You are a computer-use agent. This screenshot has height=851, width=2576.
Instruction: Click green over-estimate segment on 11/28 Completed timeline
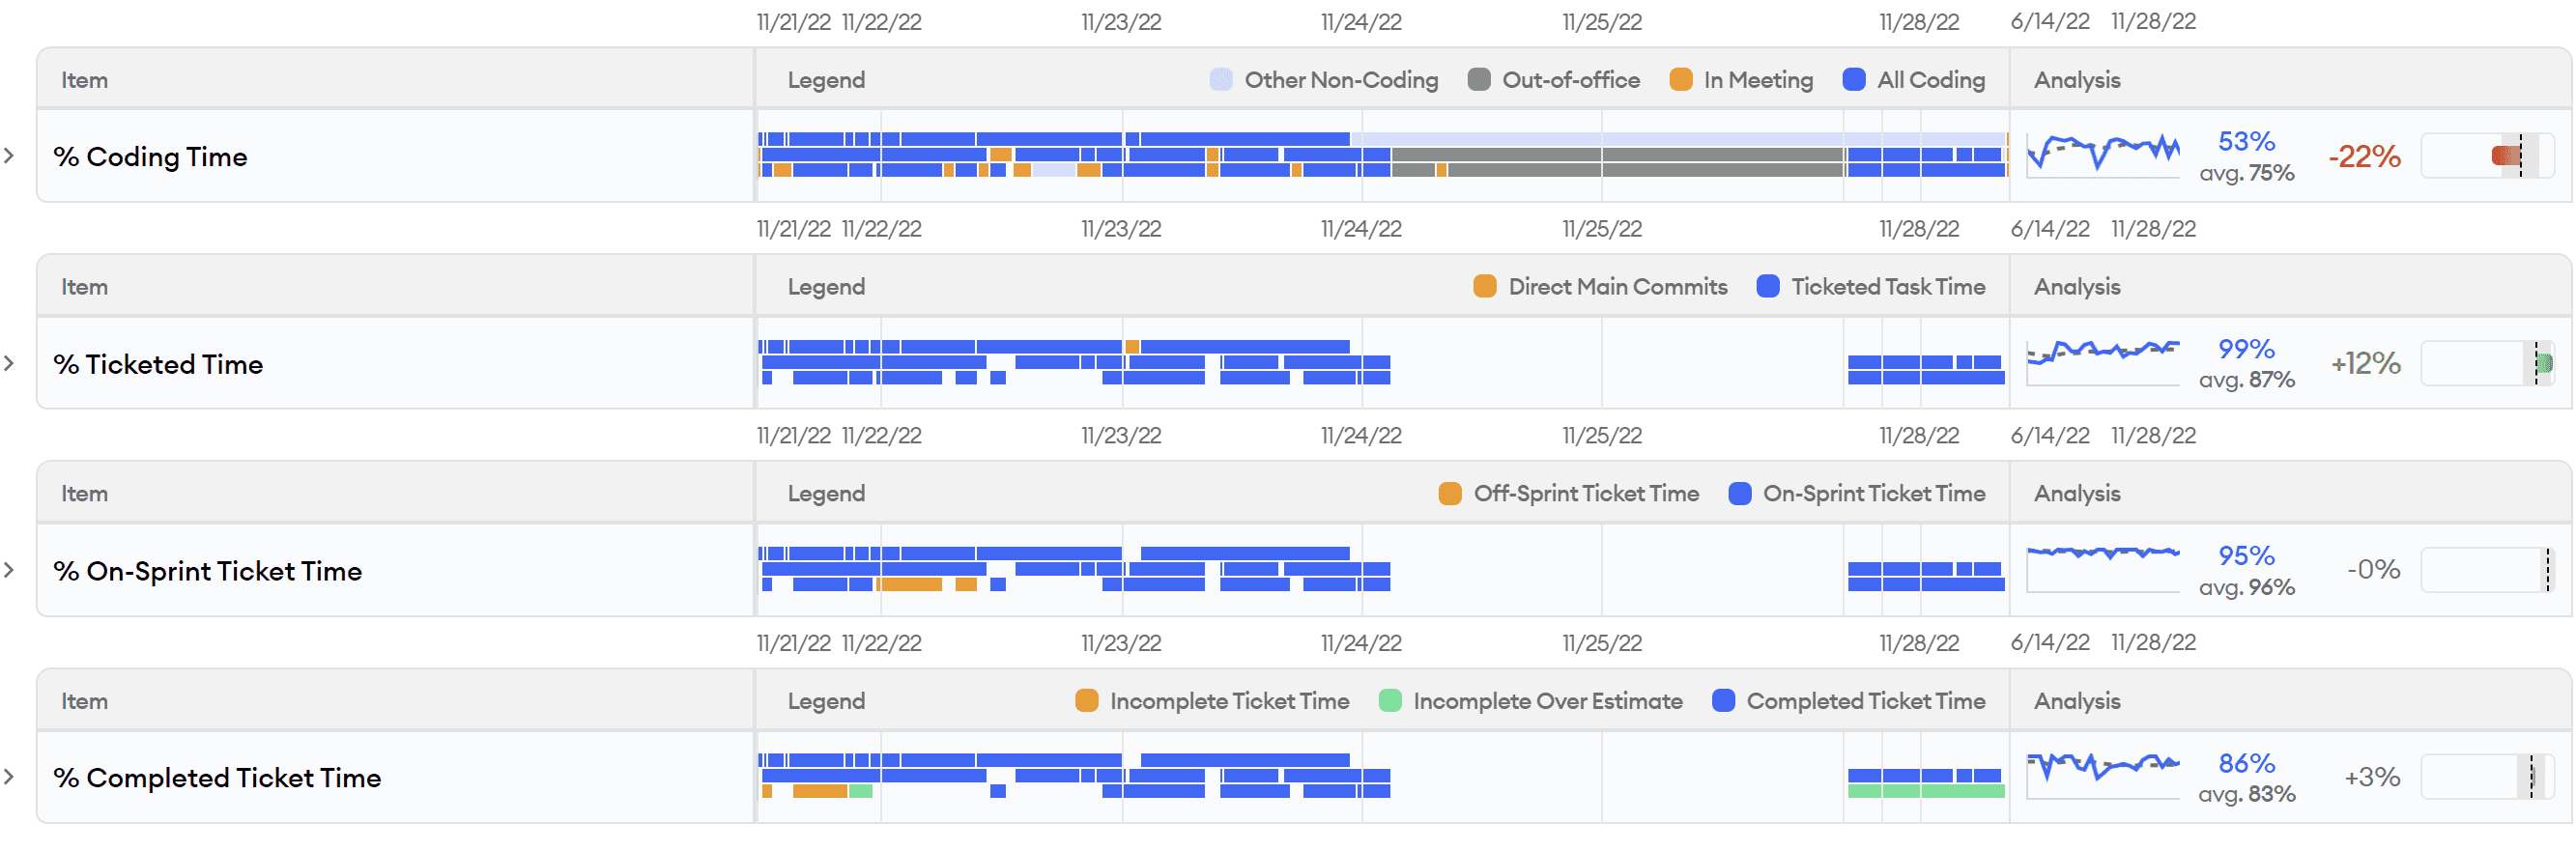1926,792
